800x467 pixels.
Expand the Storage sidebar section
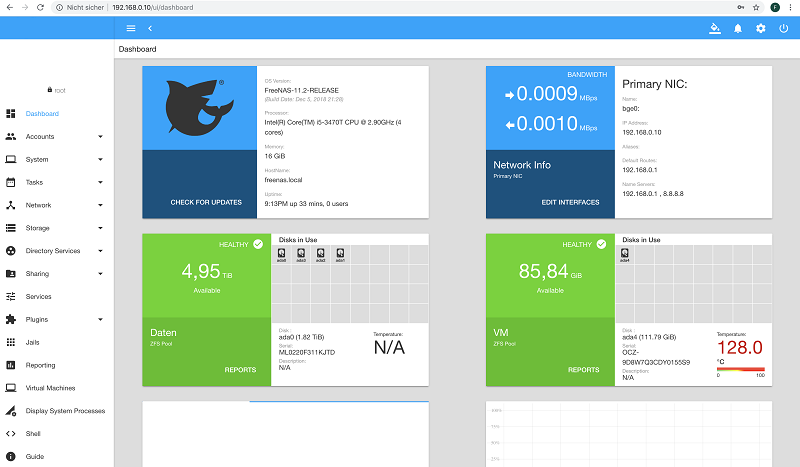[x=100, y=228]
